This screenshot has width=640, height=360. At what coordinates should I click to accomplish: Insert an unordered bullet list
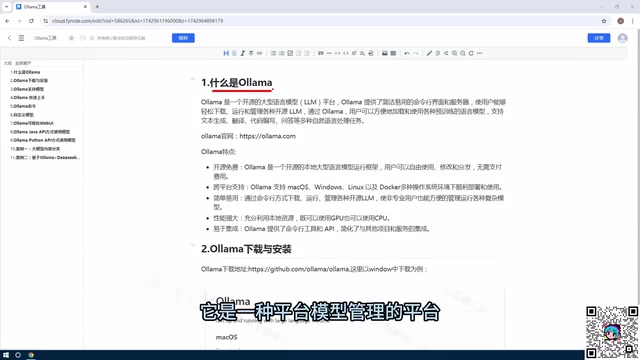coord(273,53)
